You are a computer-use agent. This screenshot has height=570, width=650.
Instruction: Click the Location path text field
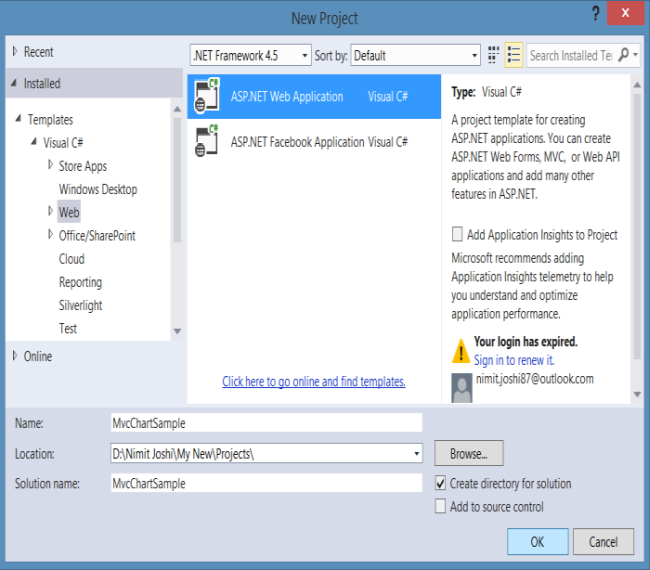tap(261, 454)
